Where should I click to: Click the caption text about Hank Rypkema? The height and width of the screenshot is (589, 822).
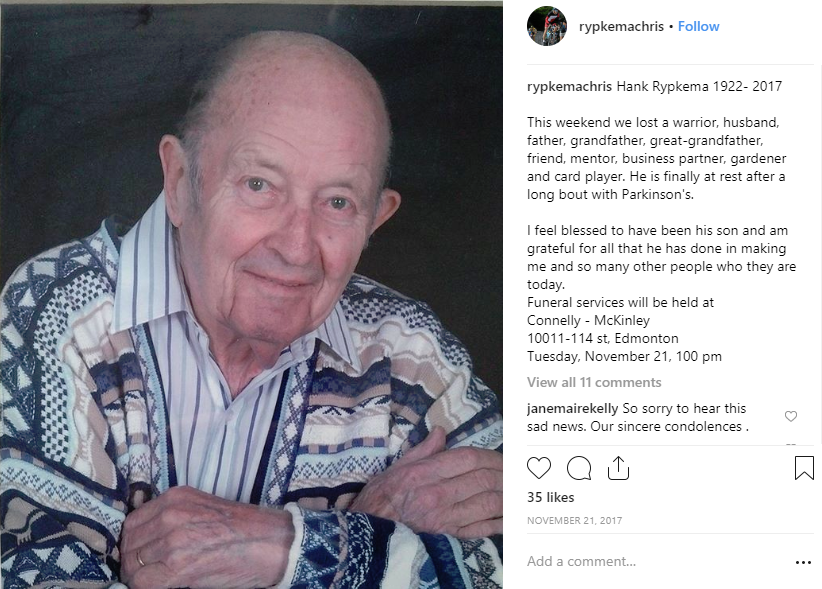pyautogui.click(x=699, y=86)
